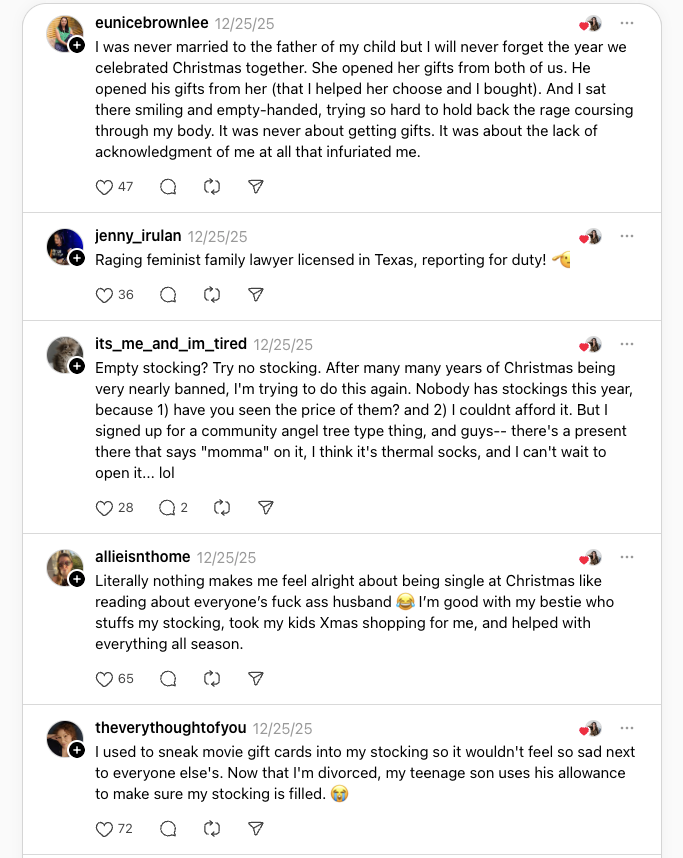Heart its_me_and_im_tired's stocking comment
This screenshot has height=858, width=683.
[x=104, y=508]
